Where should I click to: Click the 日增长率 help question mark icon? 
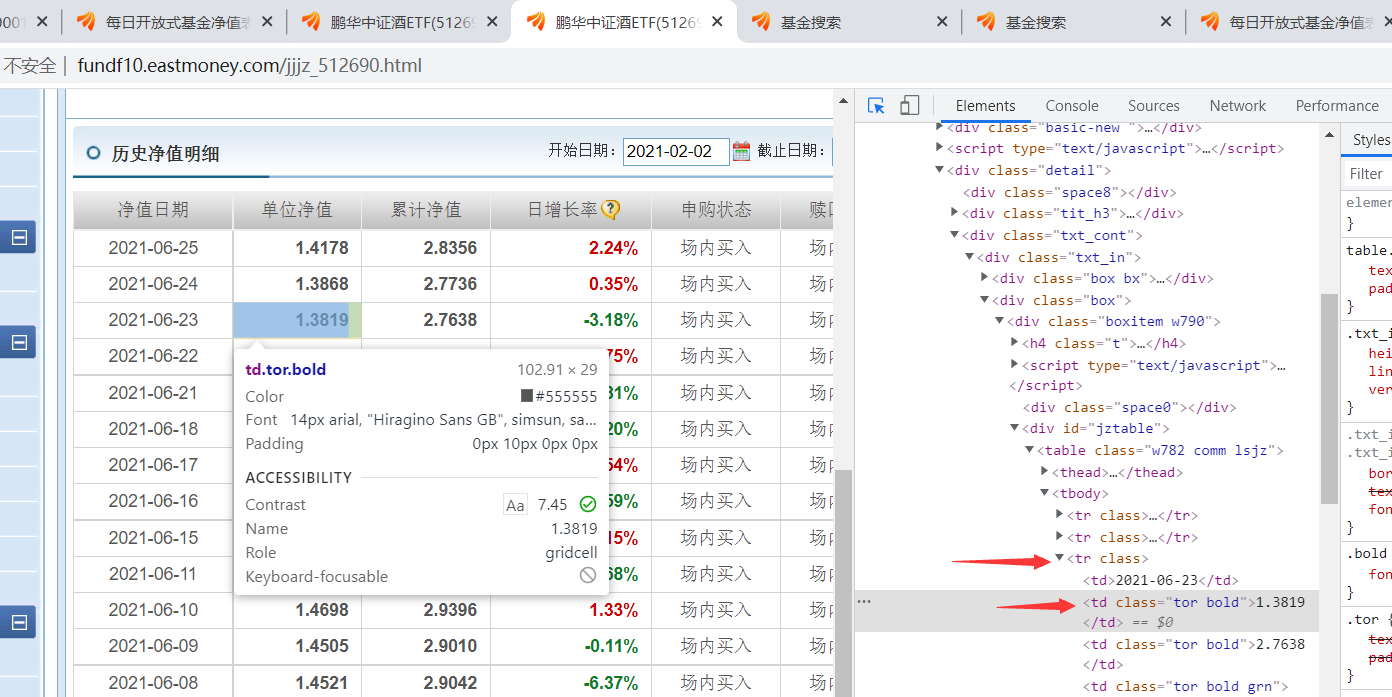pyautogui.click(x=611, y=210)
